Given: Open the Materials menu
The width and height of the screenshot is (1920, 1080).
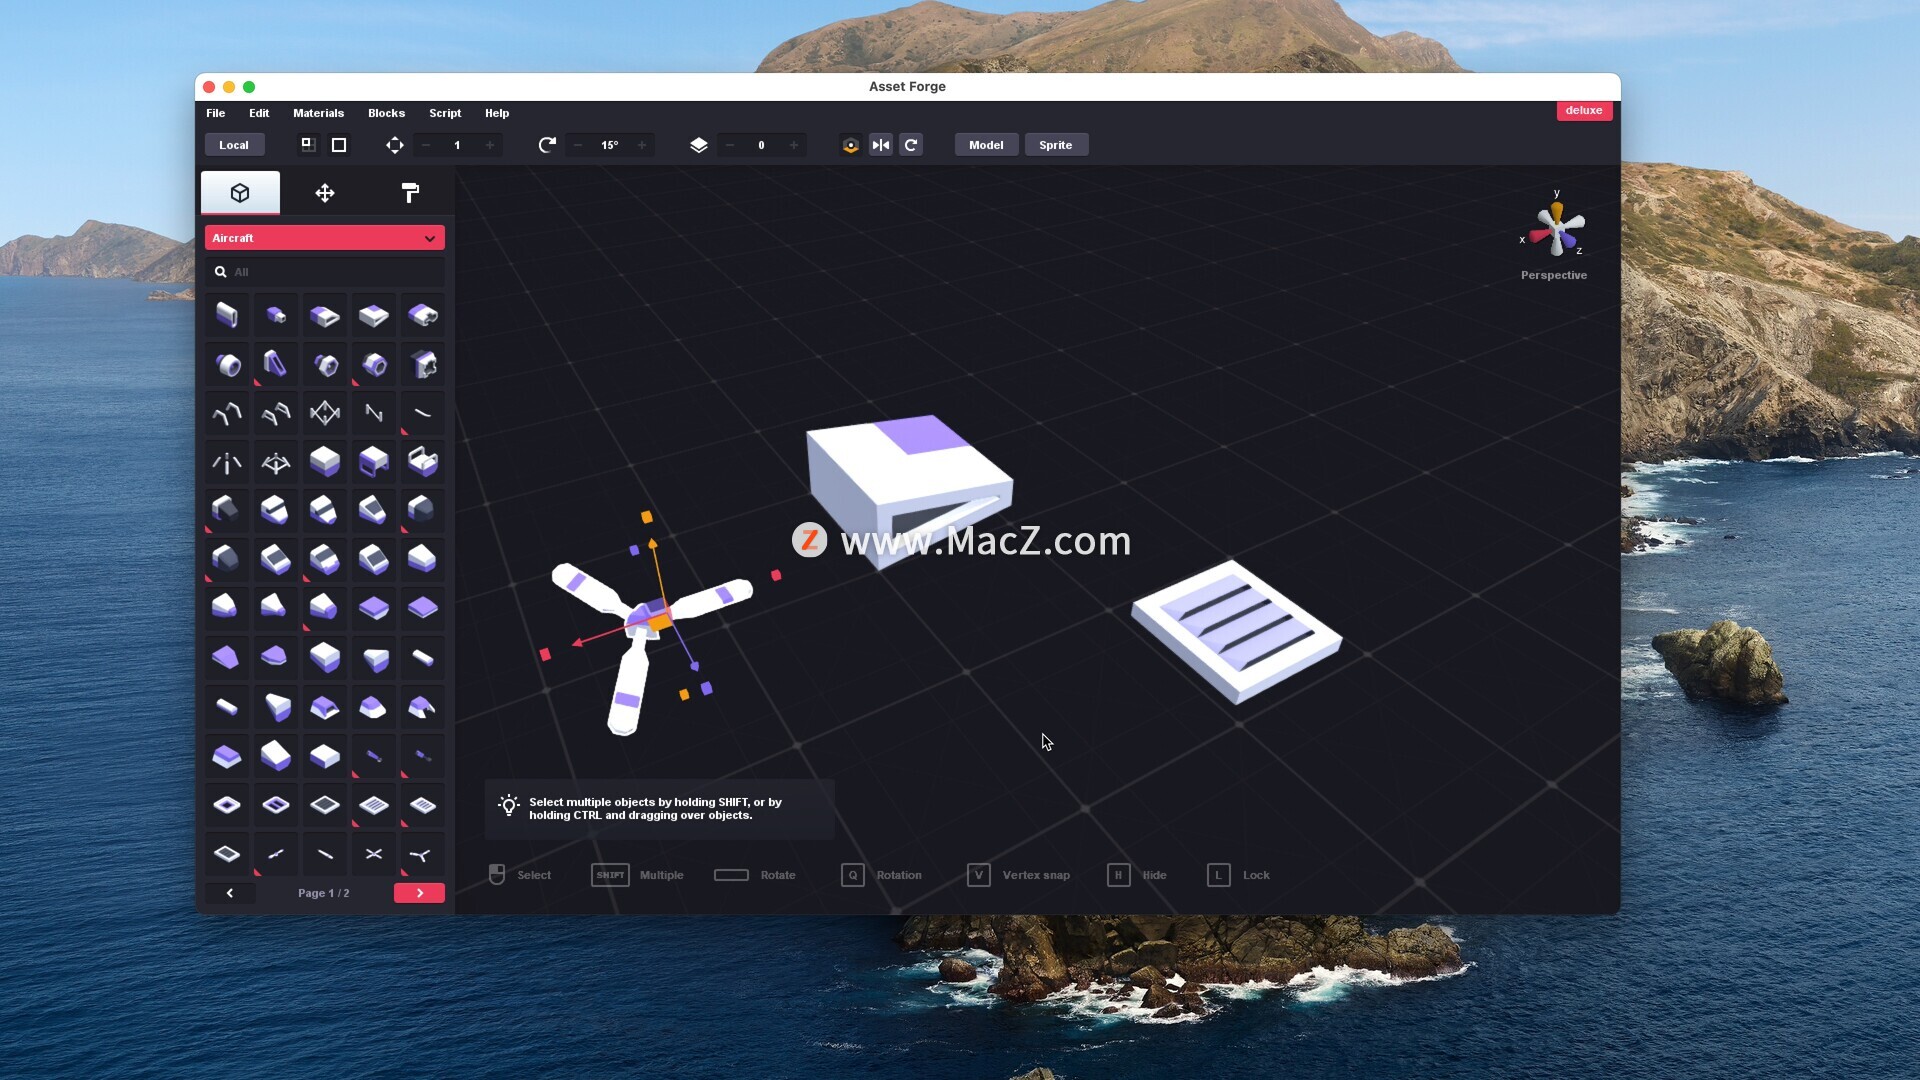Looking at the screenshot, I should coord(318,113).
